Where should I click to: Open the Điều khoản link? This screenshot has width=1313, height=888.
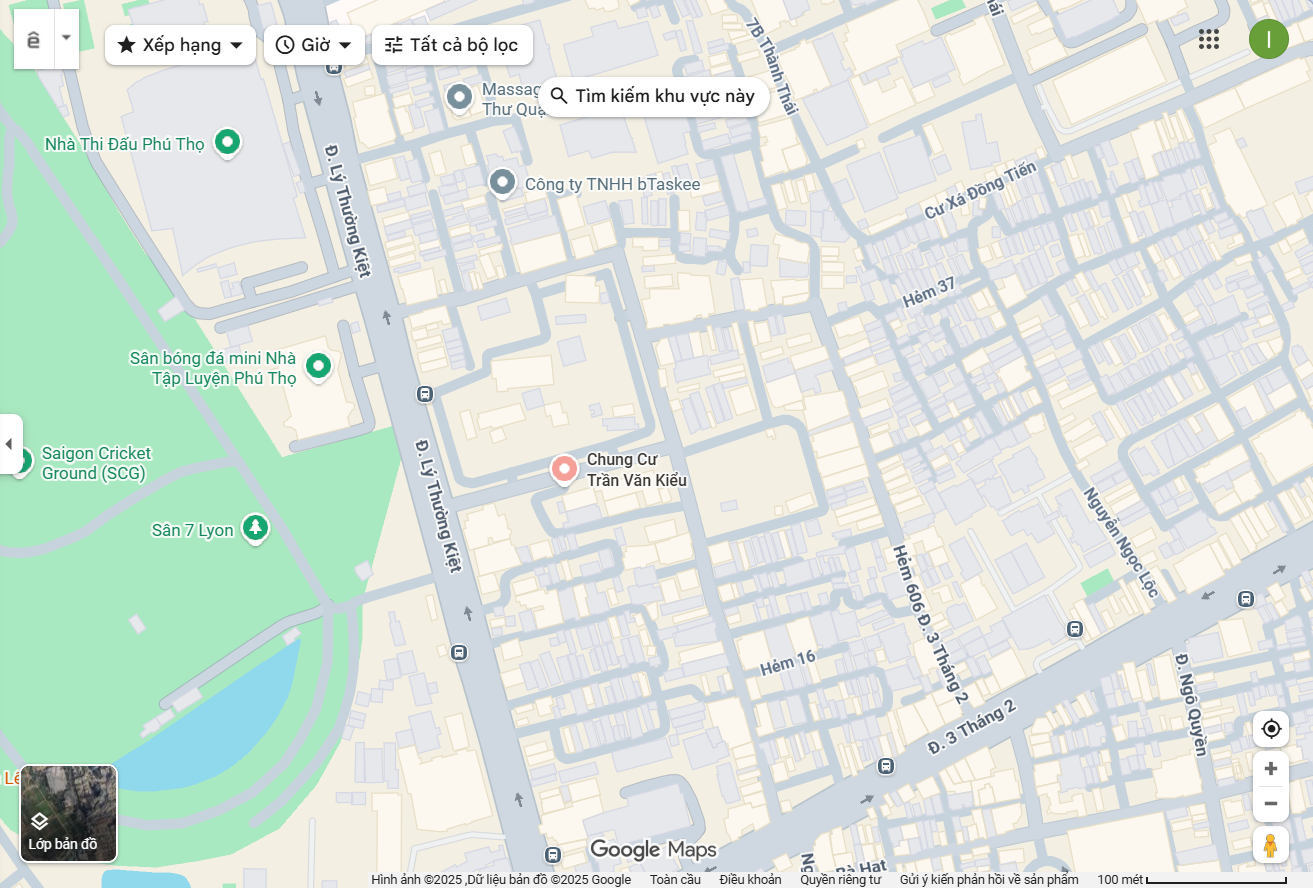[750, 880]
